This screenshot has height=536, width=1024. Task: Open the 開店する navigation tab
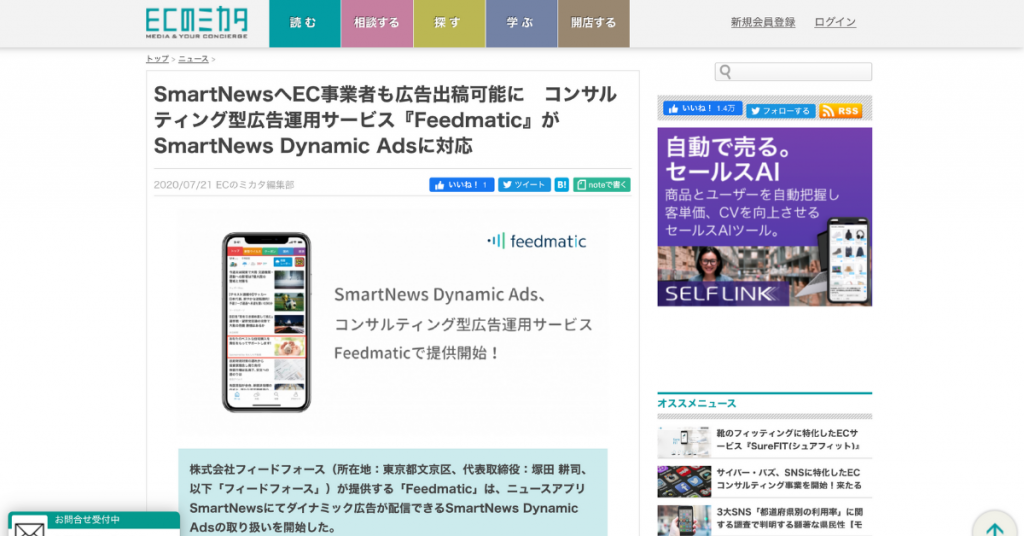594,24
